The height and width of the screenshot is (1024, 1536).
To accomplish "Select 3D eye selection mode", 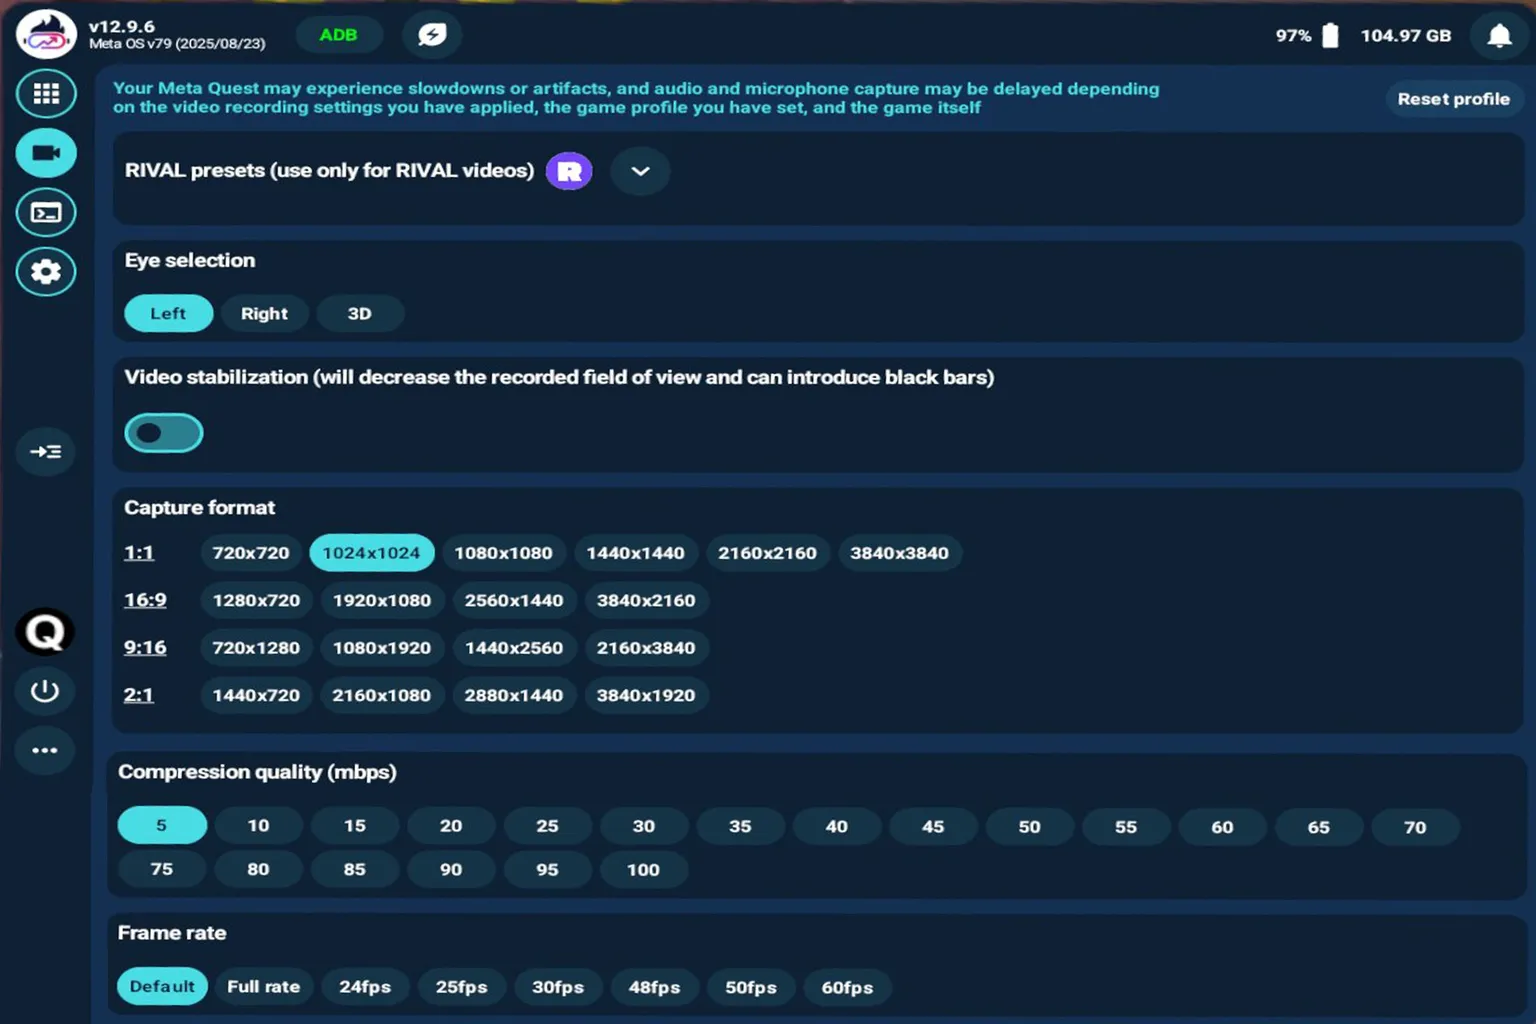I will [x=359, y=313].
